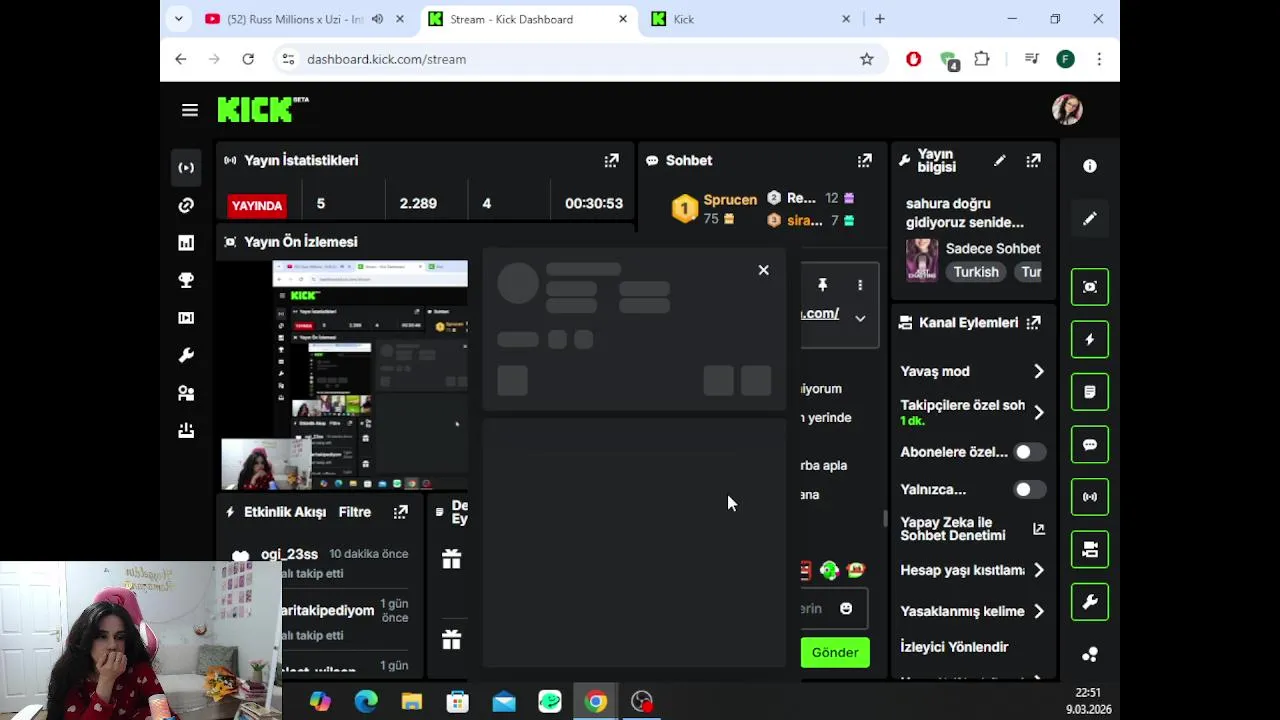Image resolution: width=1280 pixels, height=720 pixels.
Task: Click the green-bordered speech bubble icon in right sidebar
Action: (1090, 444)
